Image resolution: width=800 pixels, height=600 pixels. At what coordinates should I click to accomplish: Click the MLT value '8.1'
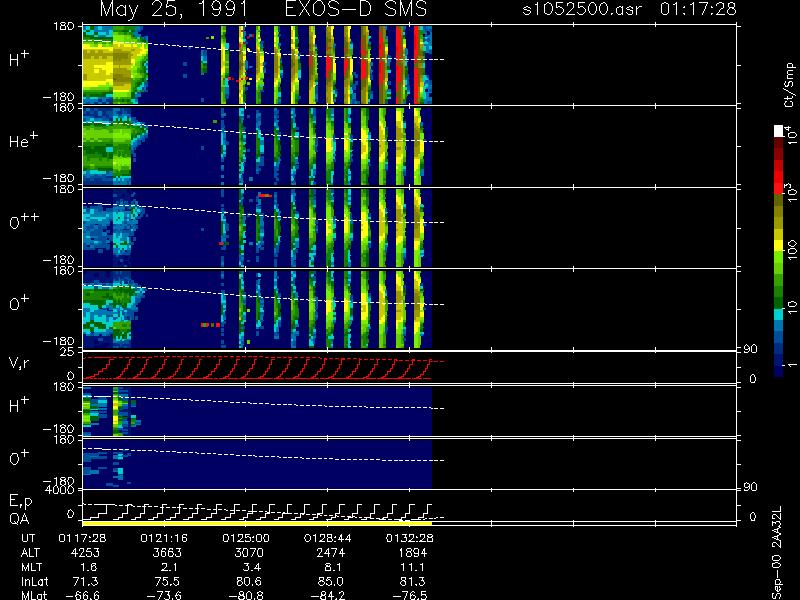tap(333, 567)
